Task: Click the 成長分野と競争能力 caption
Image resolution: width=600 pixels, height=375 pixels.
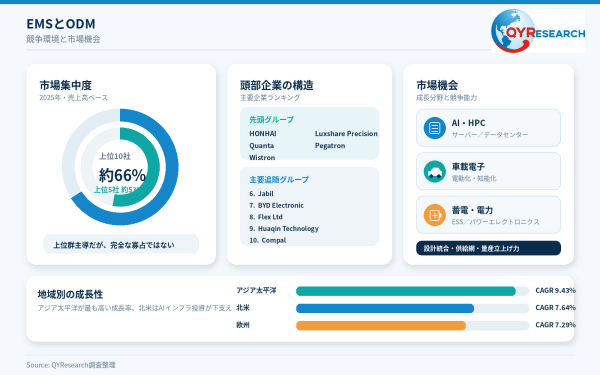Action: tap(447, 98)
